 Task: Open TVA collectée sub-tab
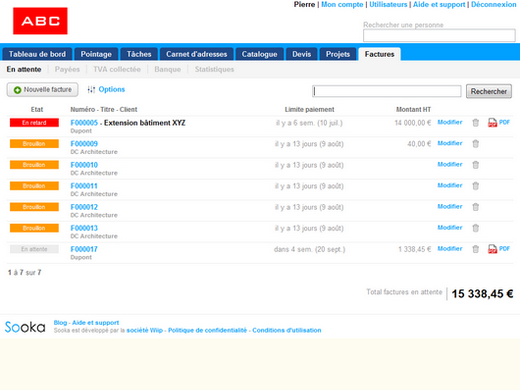tap(117, 69)
